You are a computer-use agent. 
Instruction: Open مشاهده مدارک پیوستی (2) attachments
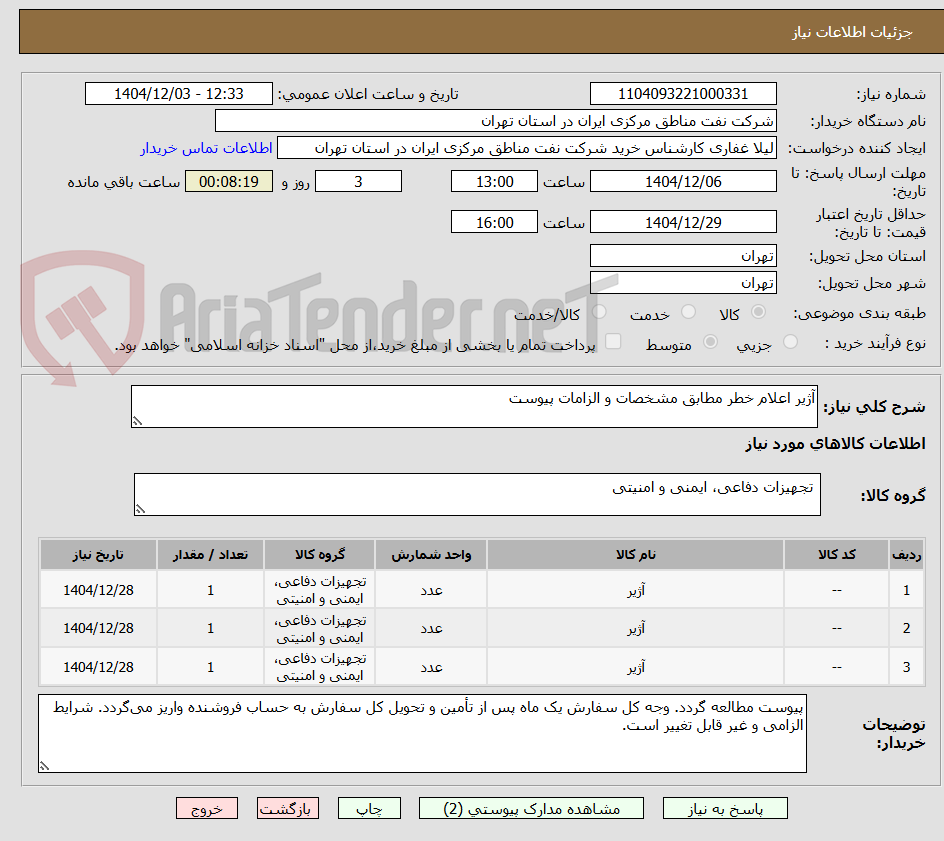click(531, 808)
